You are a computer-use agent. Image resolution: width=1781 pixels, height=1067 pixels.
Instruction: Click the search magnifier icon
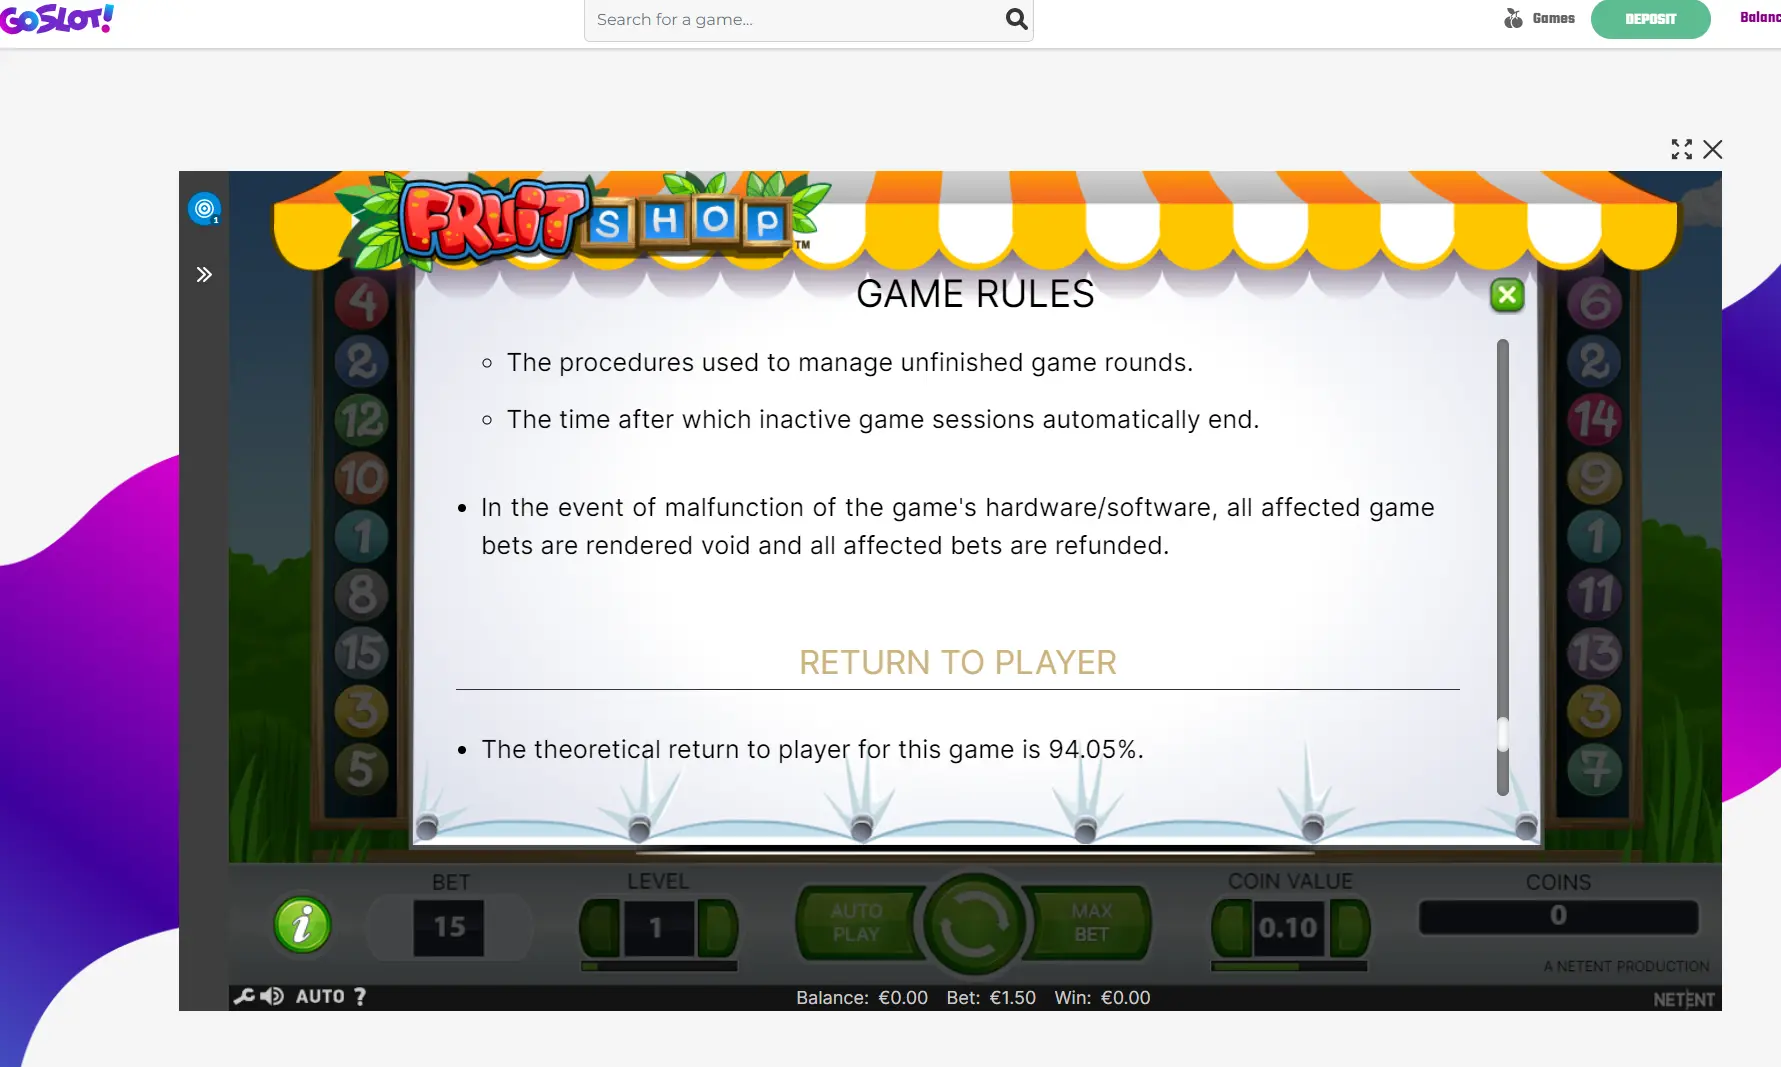(x=1016, y=19)
